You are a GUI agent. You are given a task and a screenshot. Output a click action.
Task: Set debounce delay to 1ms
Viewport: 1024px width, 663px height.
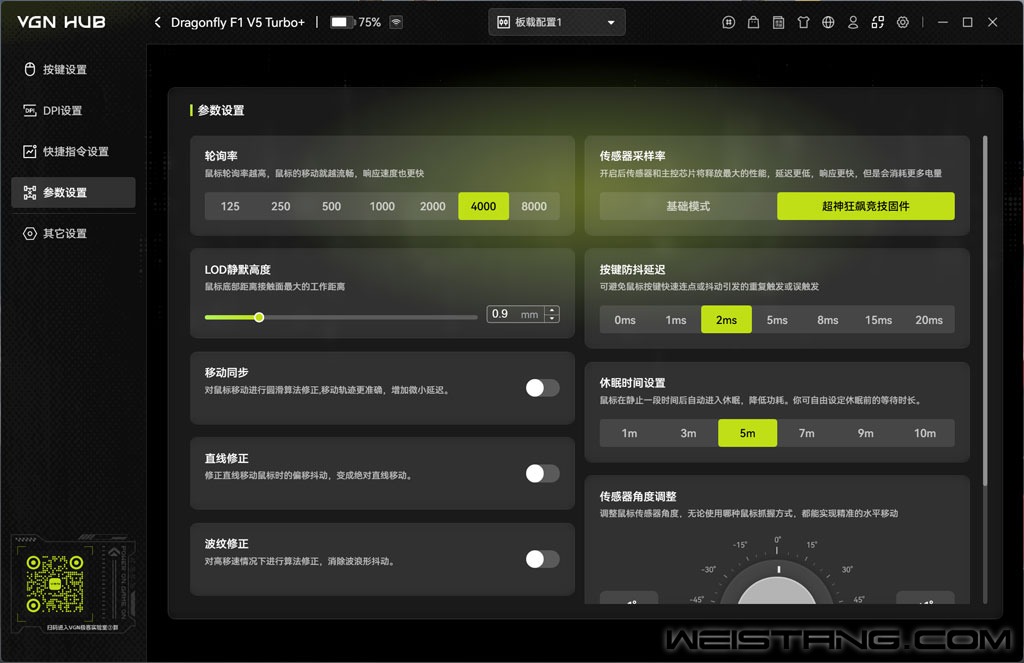tap(676, 320)
